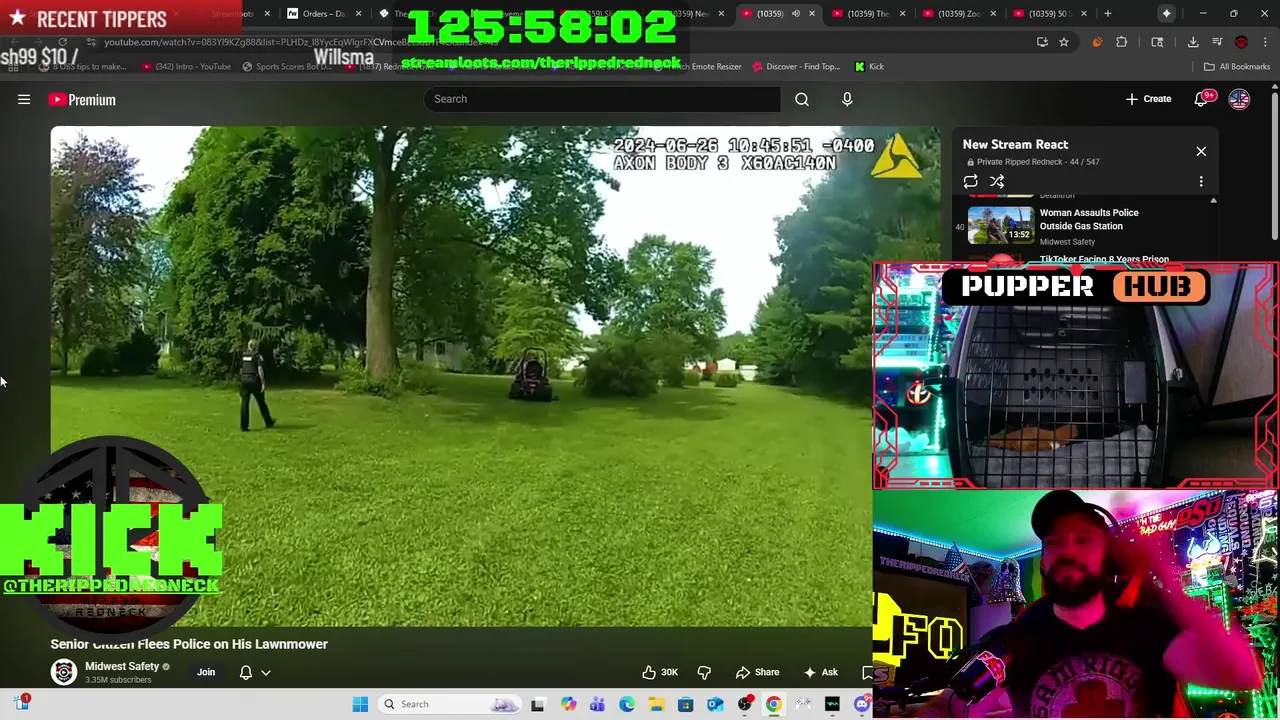Open the Kick bookmark
1280x720 pixels.
(x=869, y=66)
